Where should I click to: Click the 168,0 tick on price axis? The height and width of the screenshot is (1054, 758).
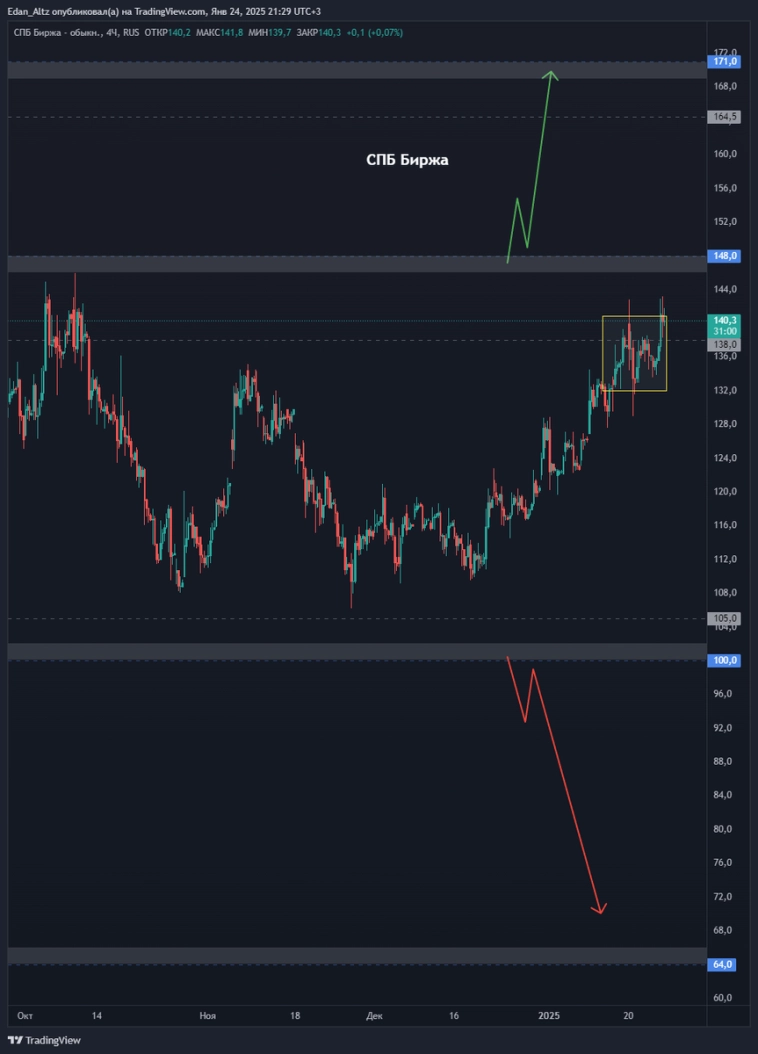[x=726, y=86]
